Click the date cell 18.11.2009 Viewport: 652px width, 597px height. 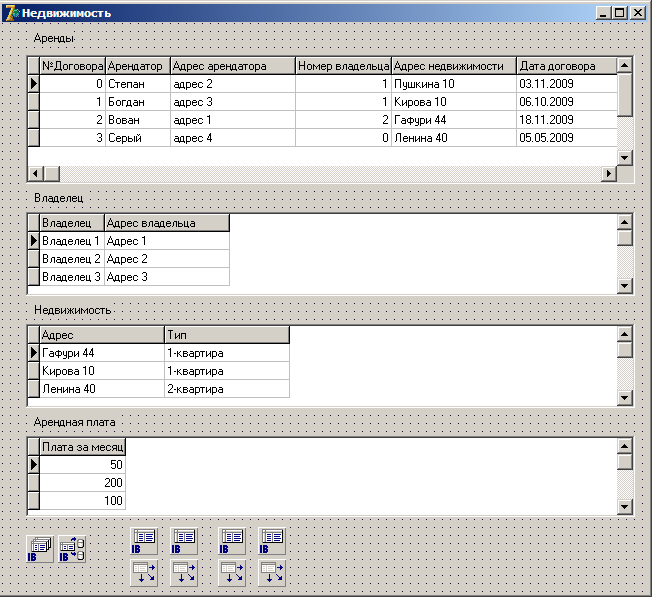(x=566, y=120)
